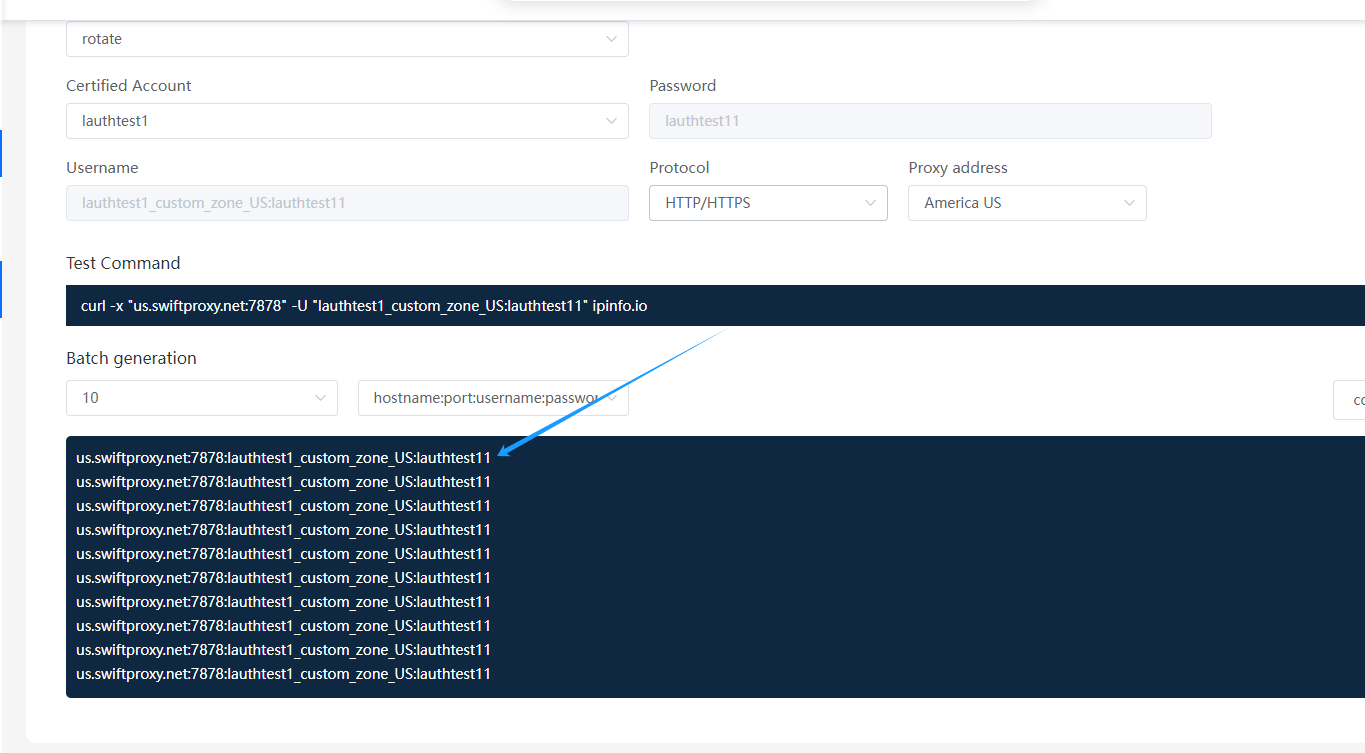
Task: Click the curl test command text
Action: point(364,306)
